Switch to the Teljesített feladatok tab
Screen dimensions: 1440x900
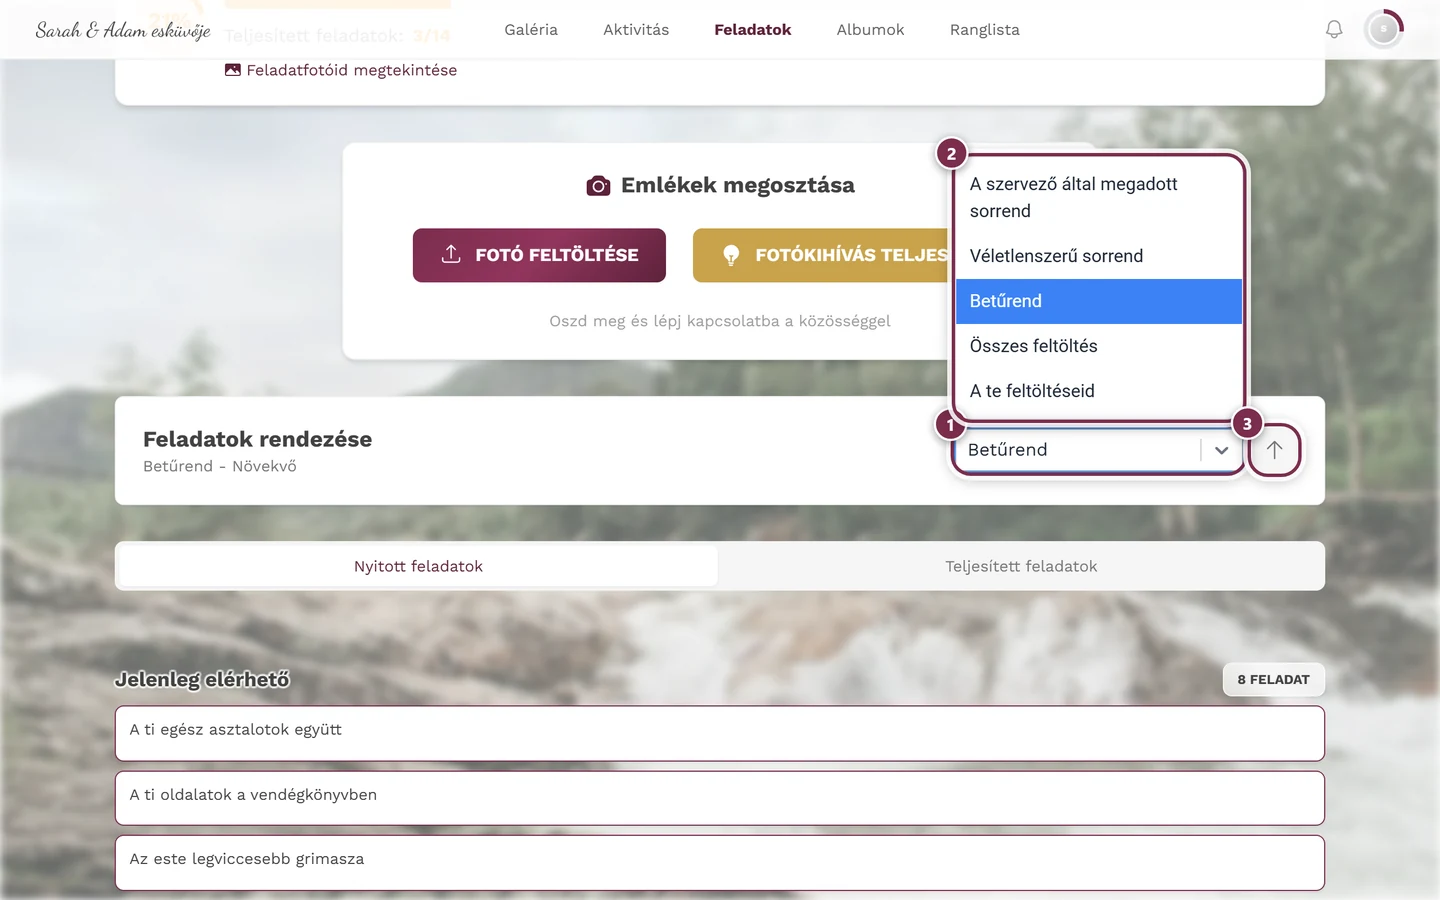tap(1021, 566)
